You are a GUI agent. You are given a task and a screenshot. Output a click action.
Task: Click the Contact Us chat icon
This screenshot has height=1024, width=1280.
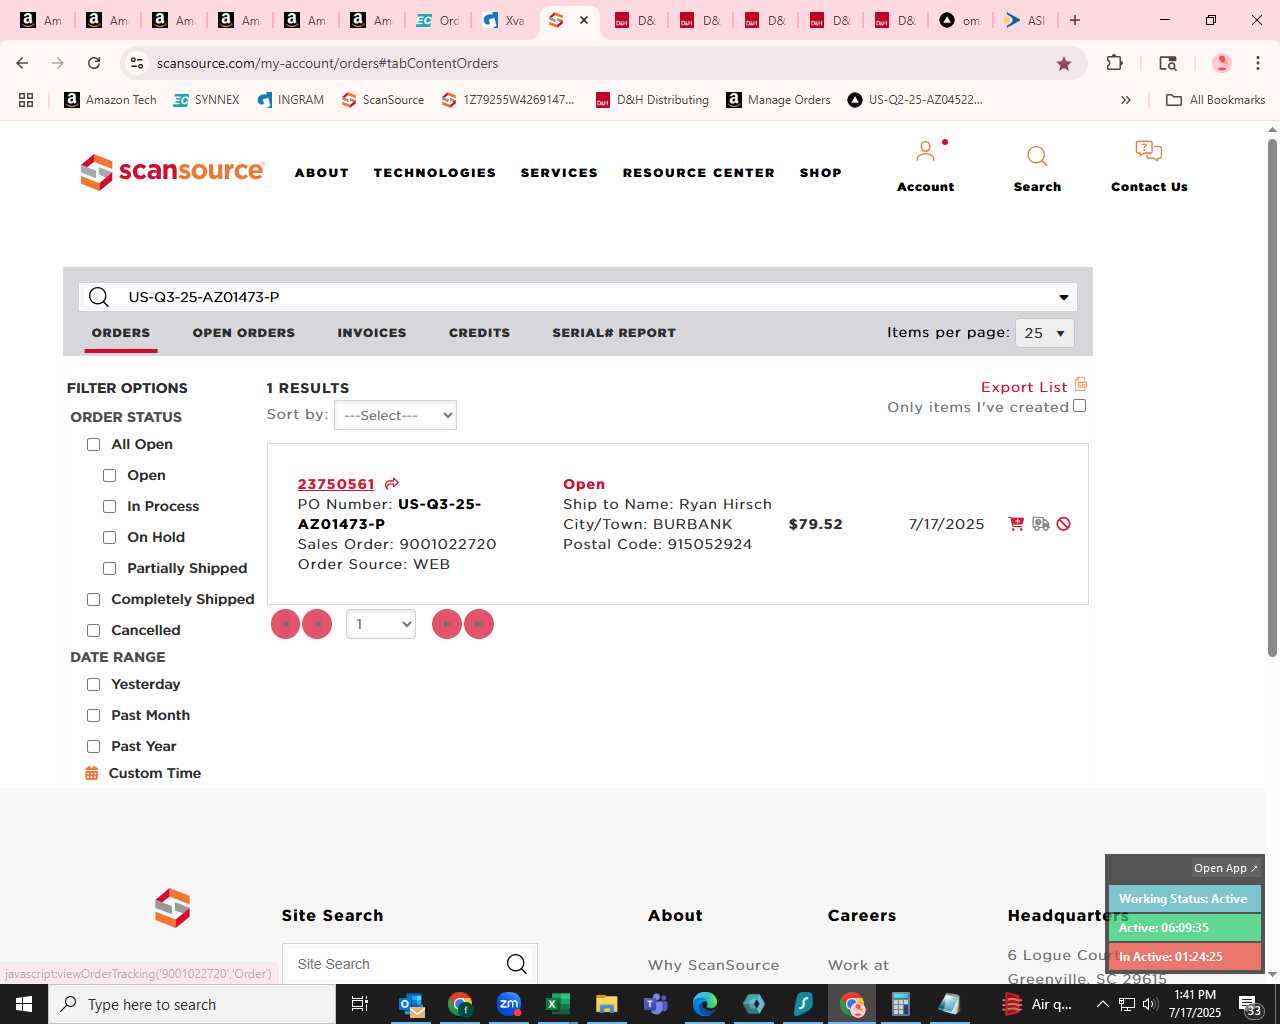1149,151
